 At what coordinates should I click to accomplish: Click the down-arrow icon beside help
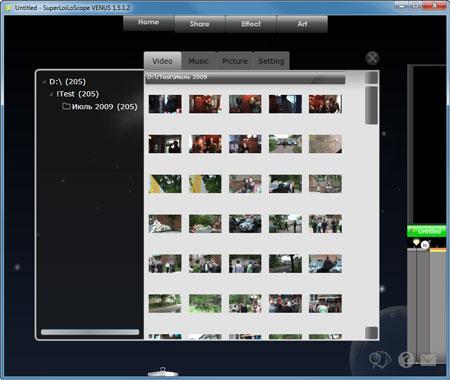(x=428, y=360)
